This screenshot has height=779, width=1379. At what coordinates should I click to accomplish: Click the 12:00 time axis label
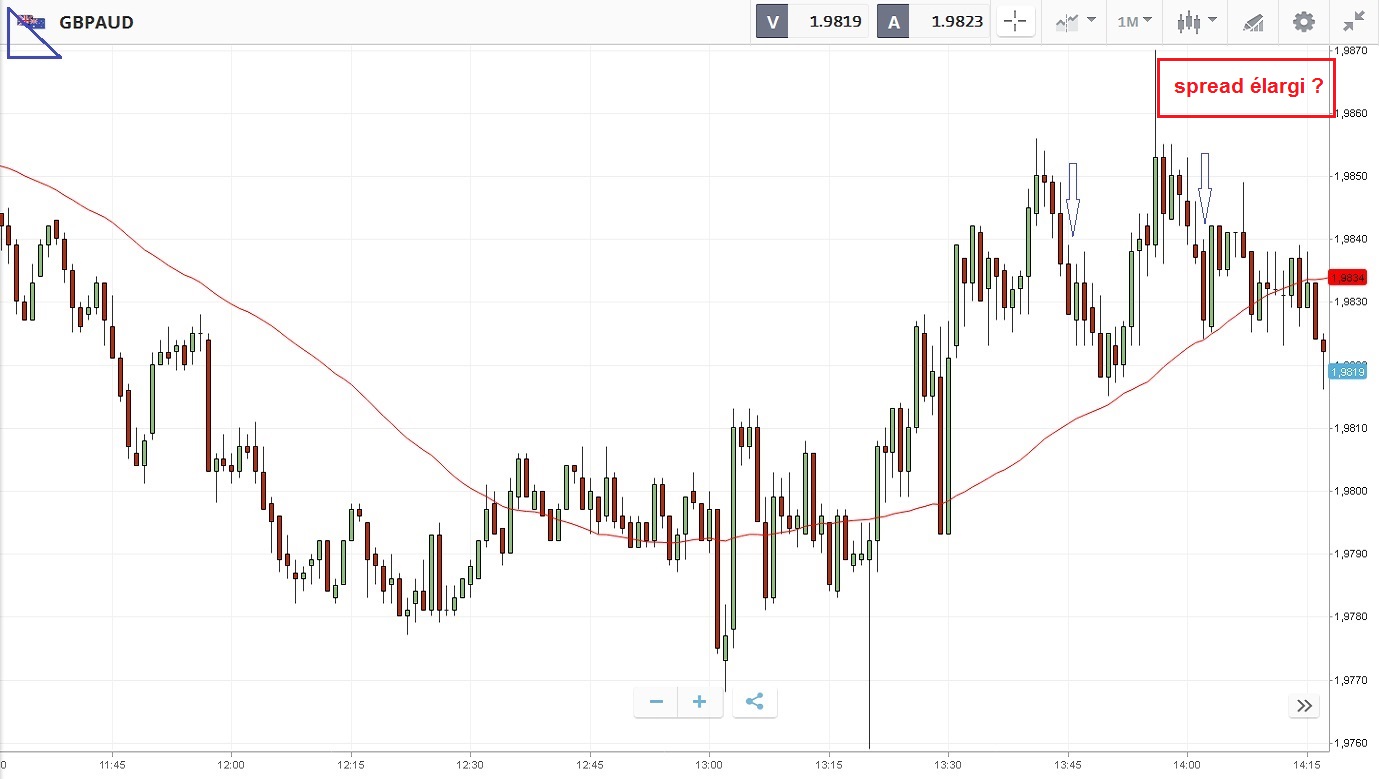click(x=231, y=767)
